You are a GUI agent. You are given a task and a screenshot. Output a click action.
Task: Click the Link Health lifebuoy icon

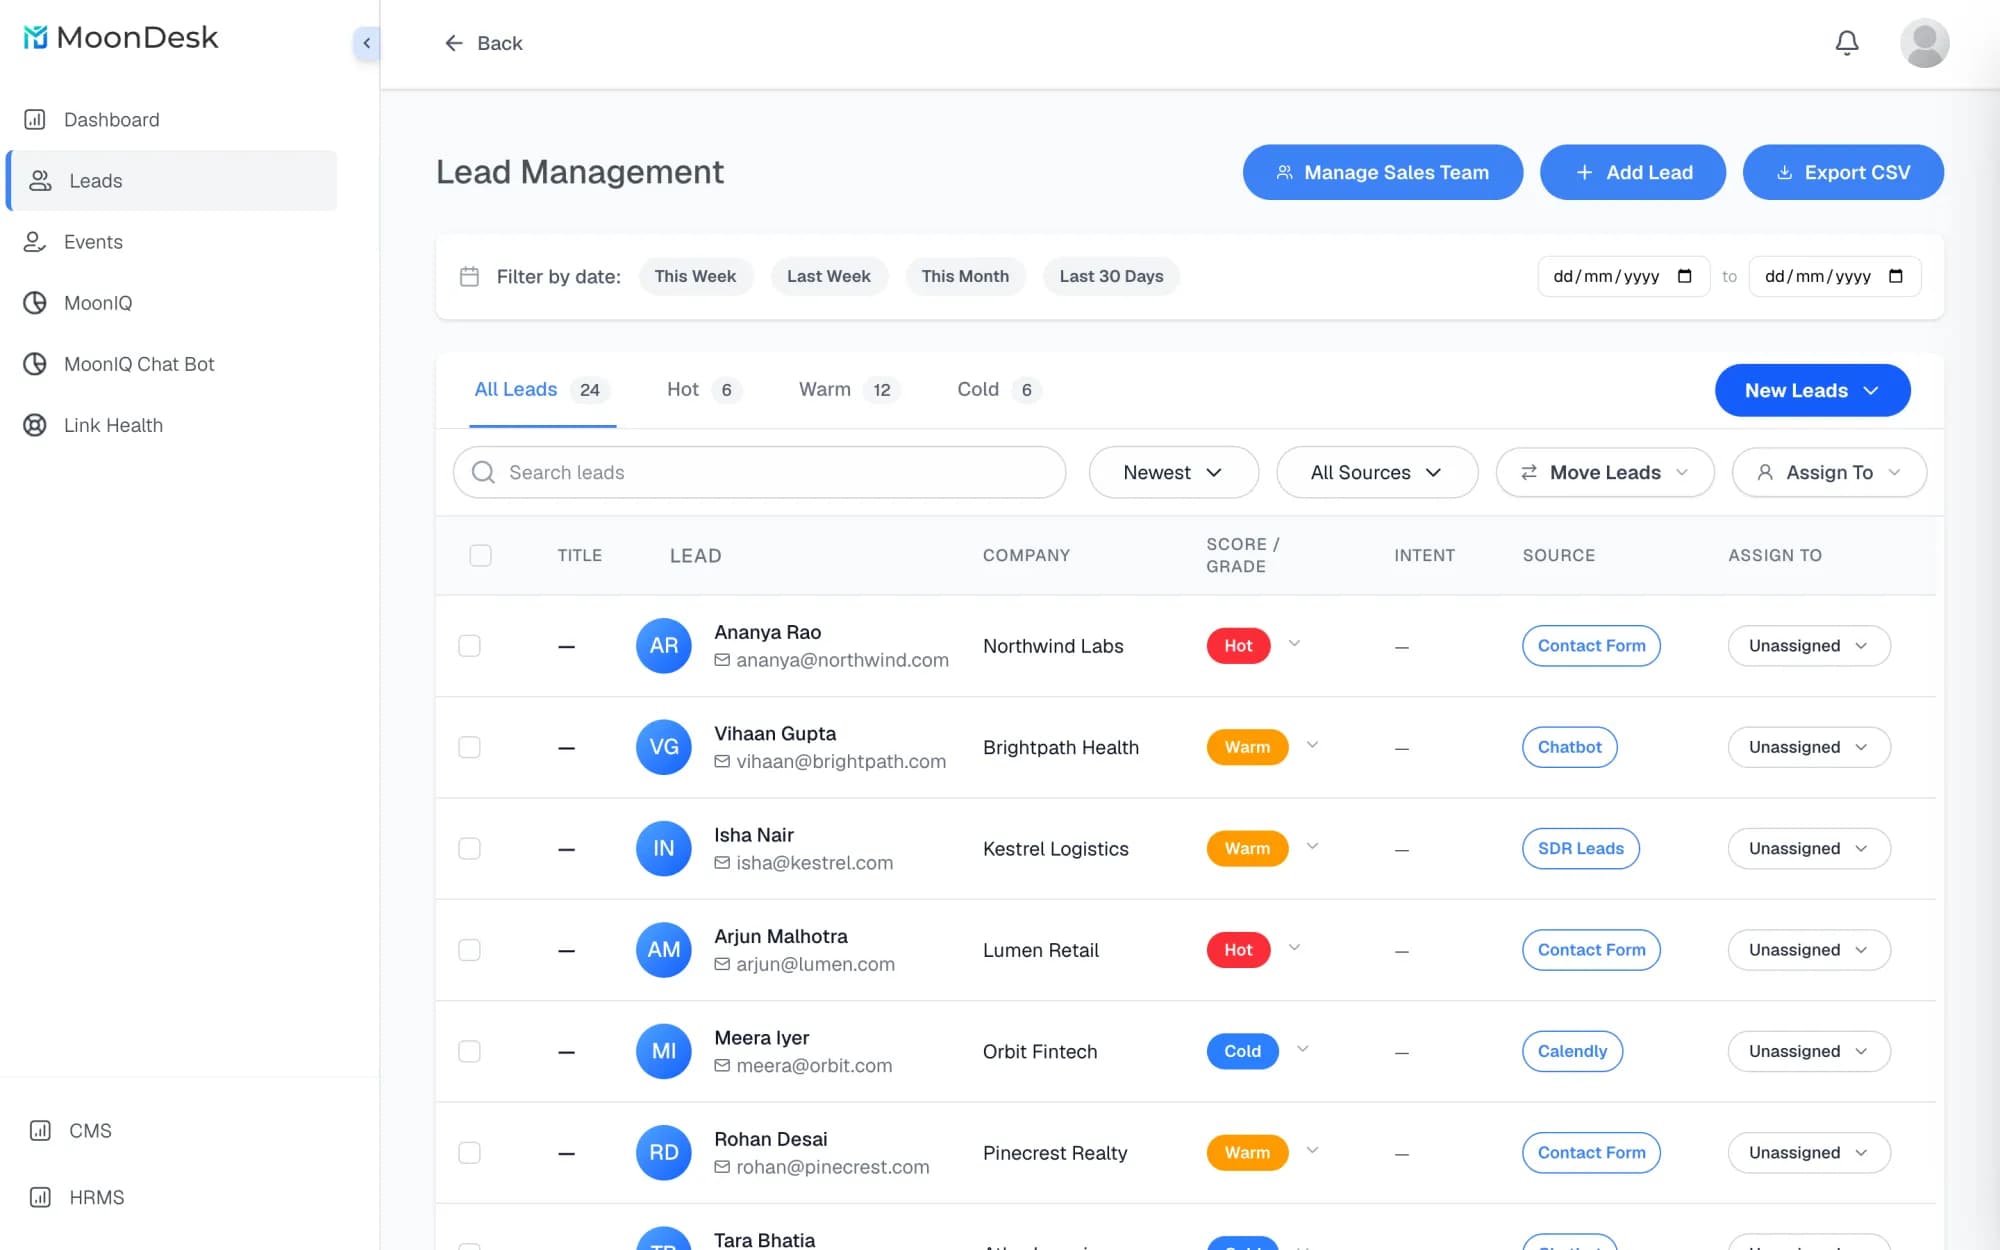pos(35,425)
